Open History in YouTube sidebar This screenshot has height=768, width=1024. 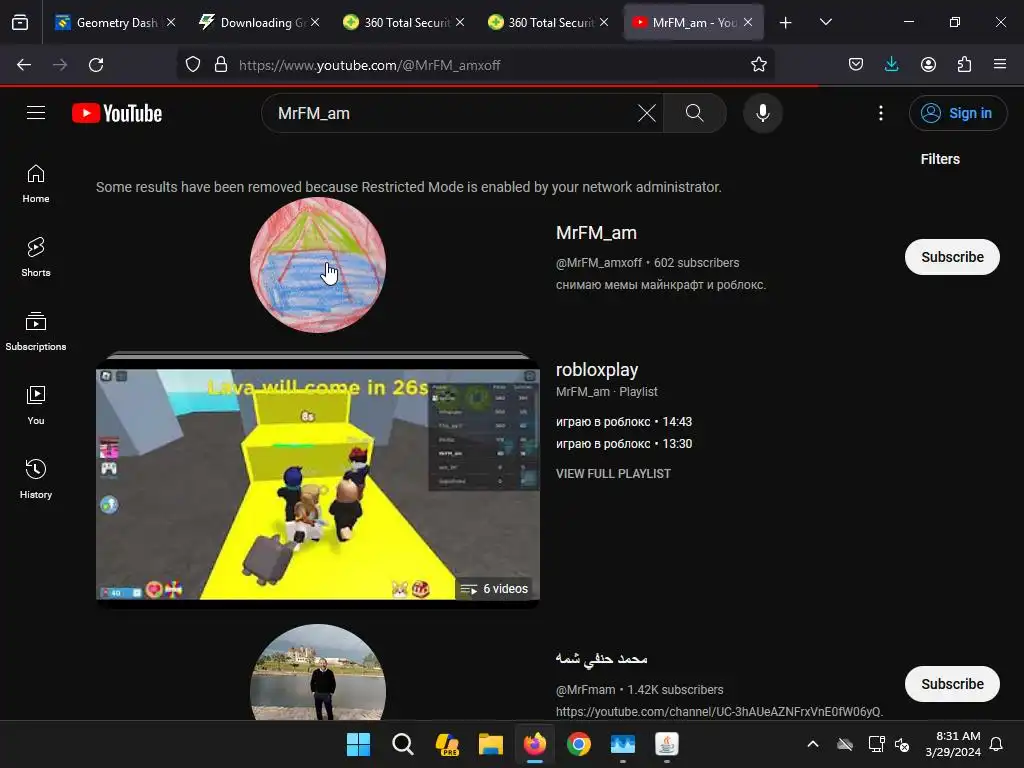pyautogui.click(x=36, y=479)
